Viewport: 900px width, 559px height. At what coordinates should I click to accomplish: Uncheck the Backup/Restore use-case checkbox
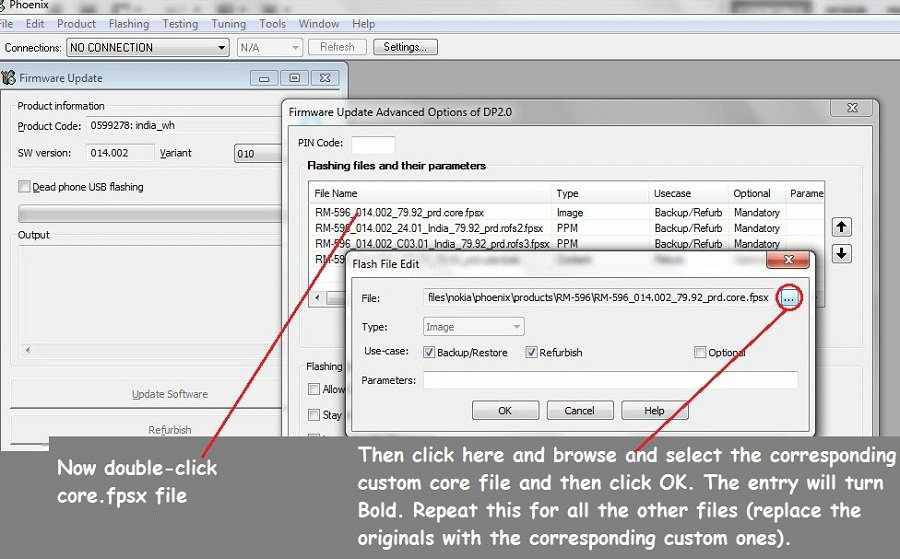tap(429, 352)
